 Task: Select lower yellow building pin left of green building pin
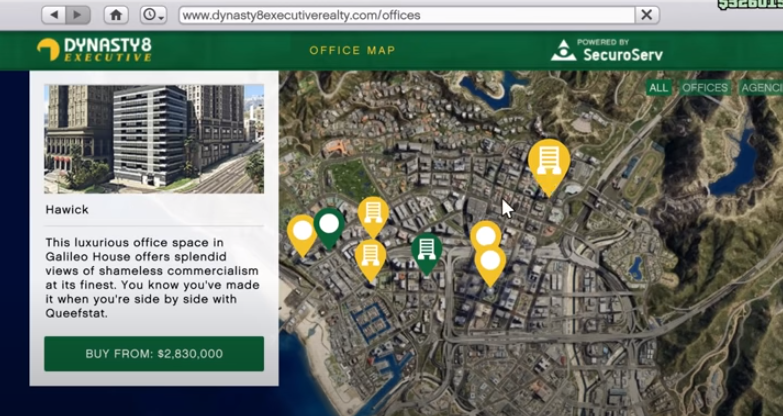[371, 260]
